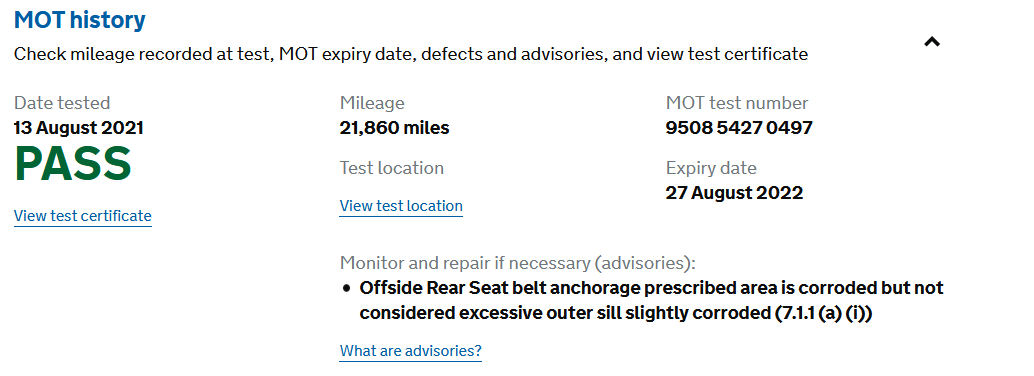This screenshot has width=1034, height=376.
Task: Click the MOT history heading
Action: 80,20
